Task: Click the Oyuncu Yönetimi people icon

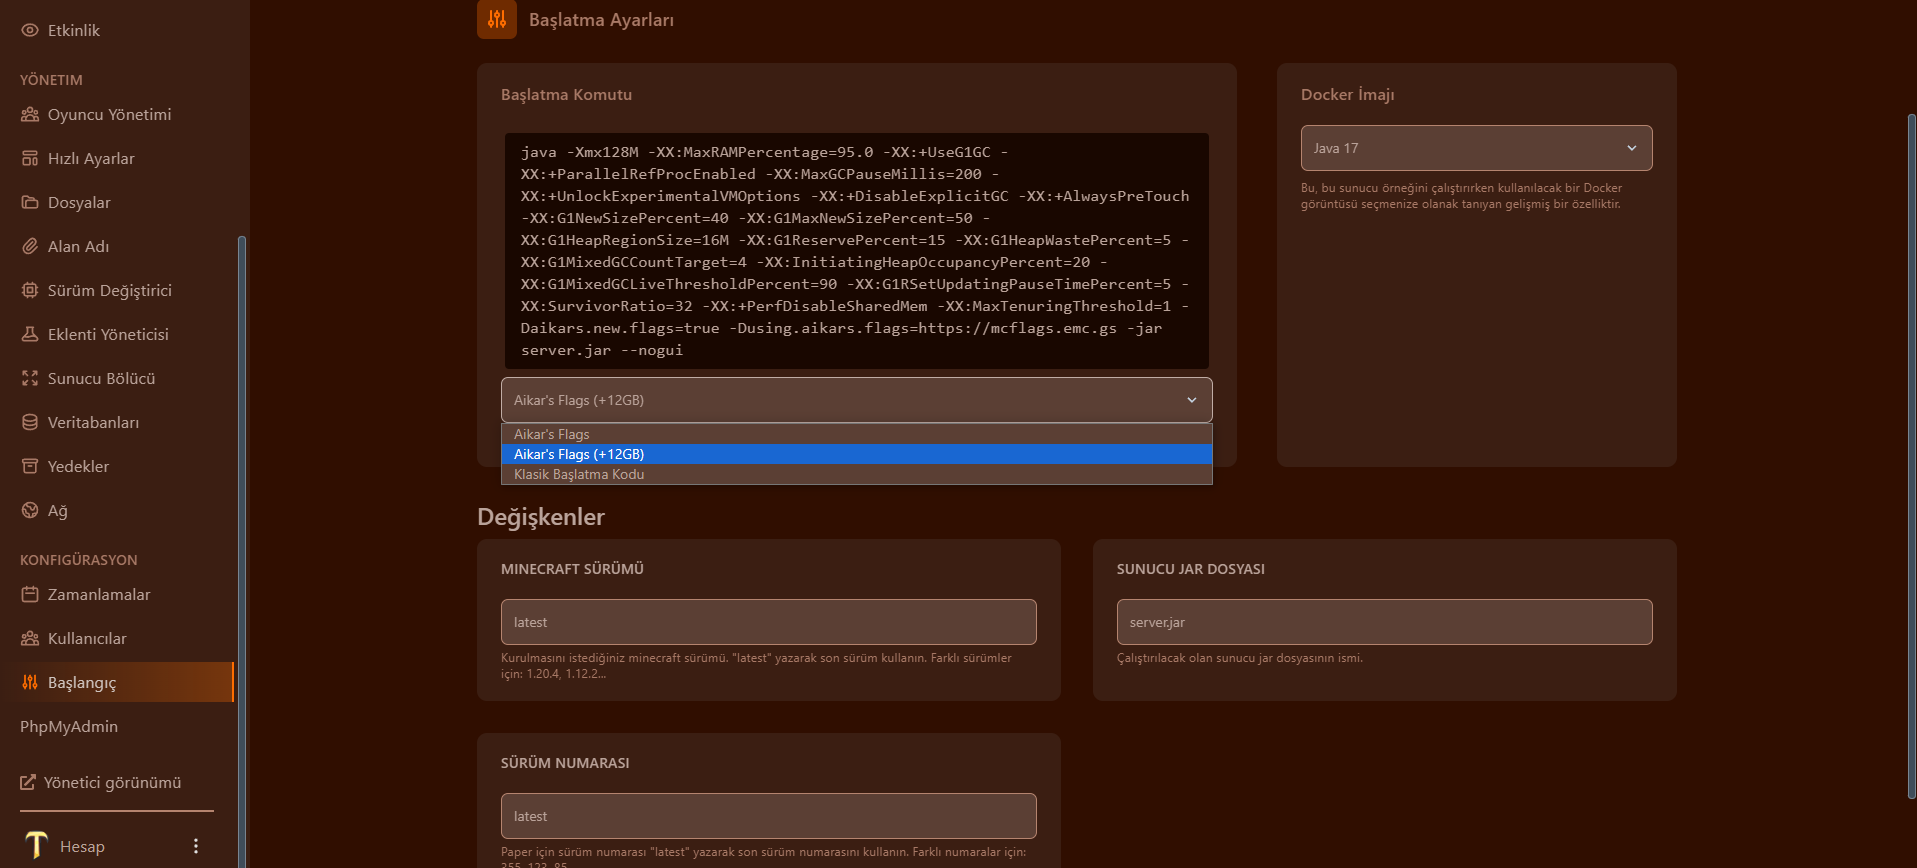Action: pyautogui.click(x=30, y=114)
